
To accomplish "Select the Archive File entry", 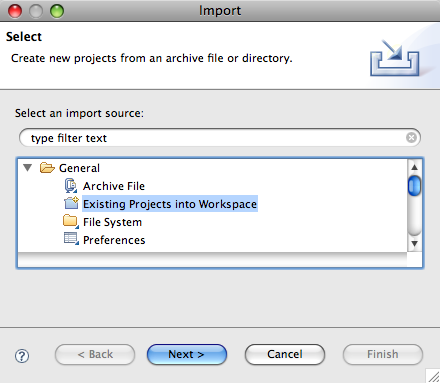I will [114, 186].
